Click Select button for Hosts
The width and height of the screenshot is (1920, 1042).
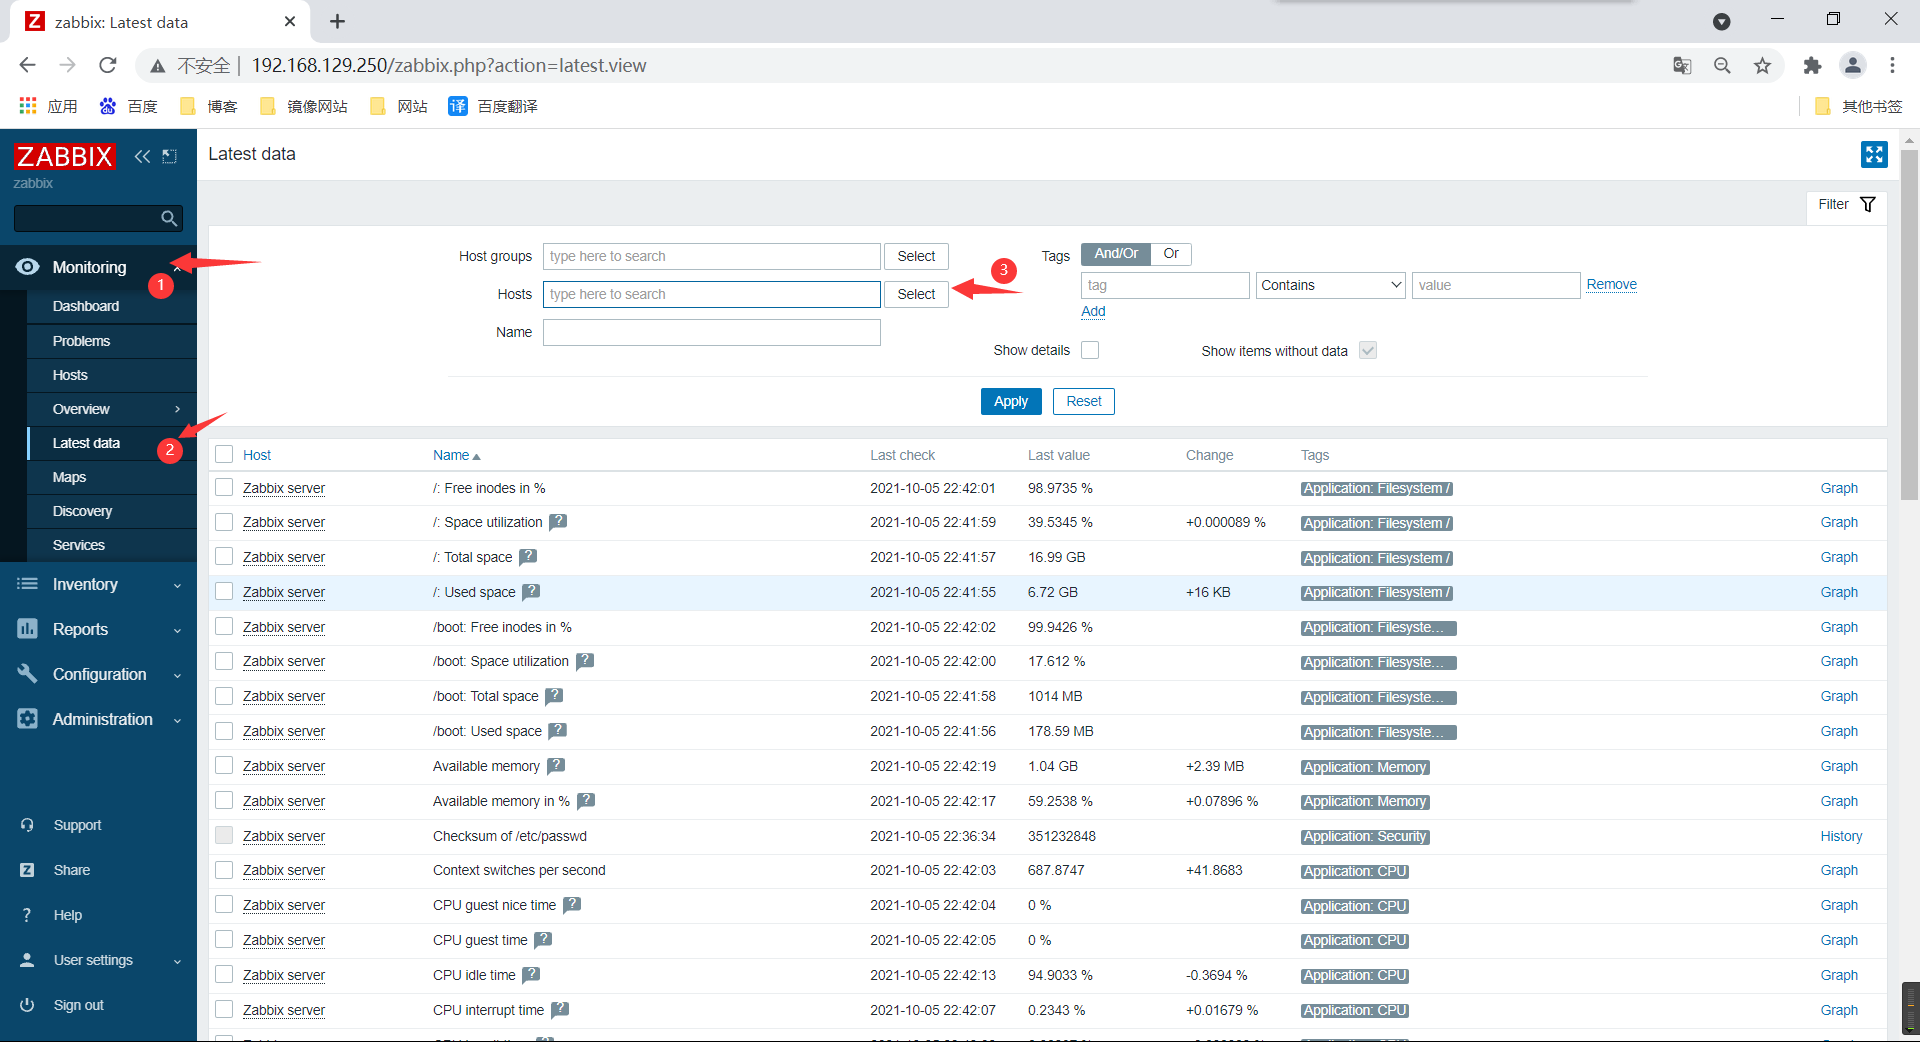tap(916, 294)
